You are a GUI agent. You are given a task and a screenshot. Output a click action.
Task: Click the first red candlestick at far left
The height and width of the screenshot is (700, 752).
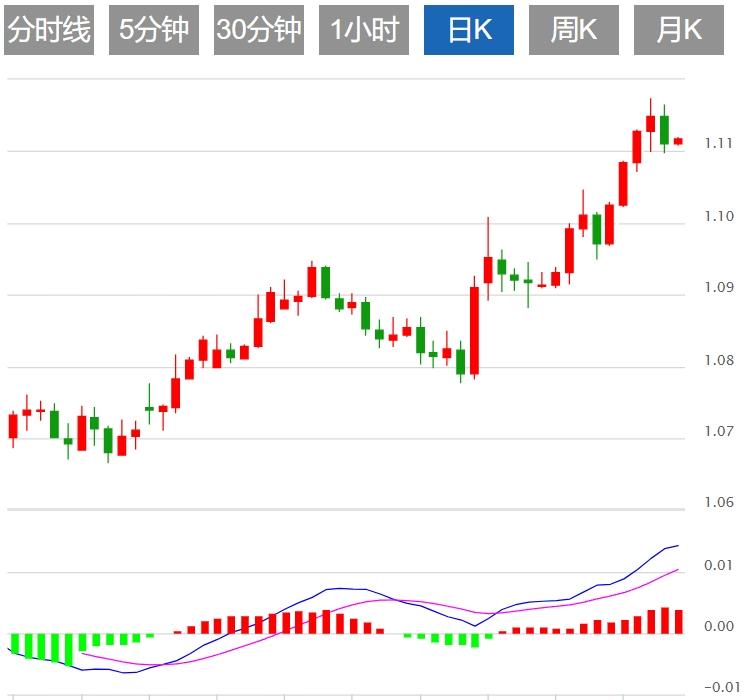[13, 426]
